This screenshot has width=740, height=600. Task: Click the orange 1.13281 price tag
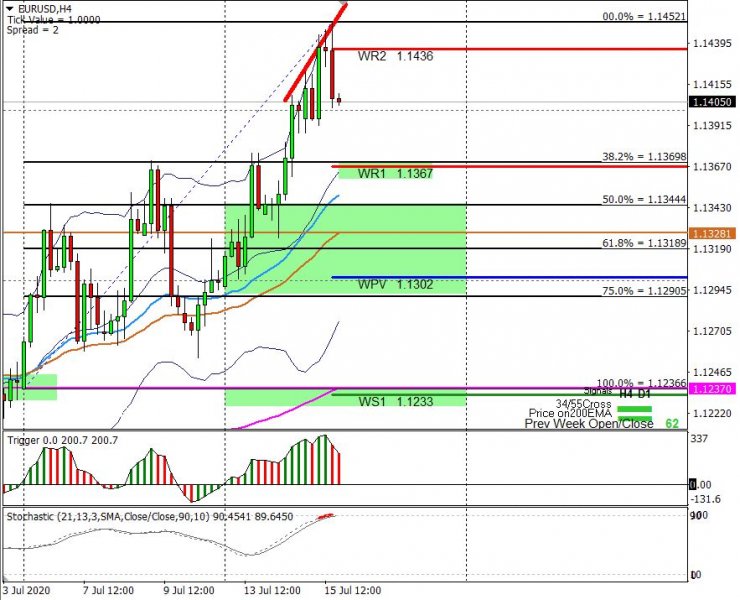[x=711, y=233]
